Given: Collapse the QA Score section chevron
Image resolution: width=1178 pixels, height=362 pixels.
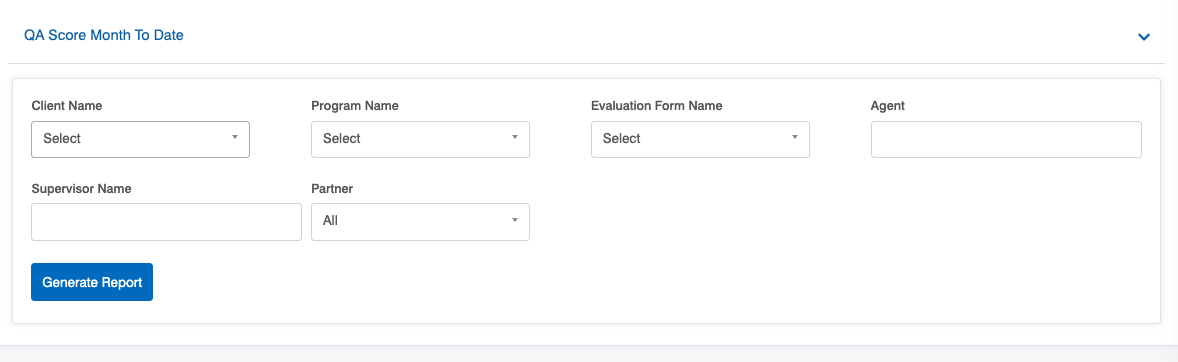Looking at the screenshot, I should tap(1143, 37).
